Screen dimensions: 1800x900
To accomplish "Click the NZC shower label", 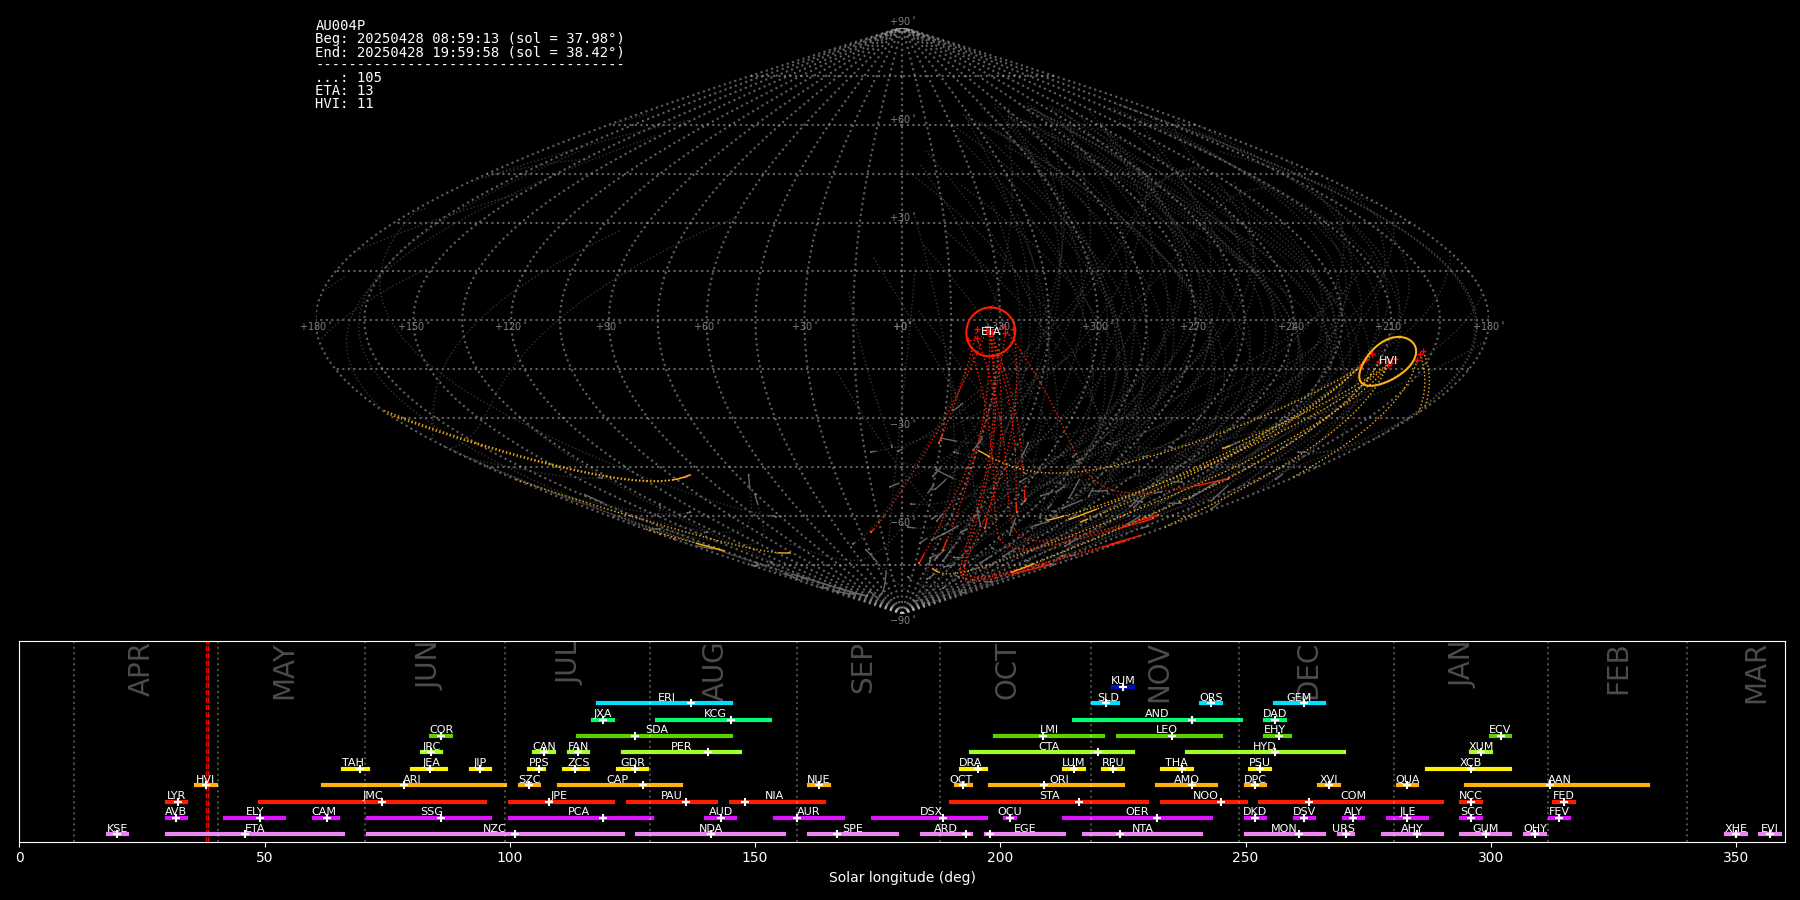I will (494, 829).
